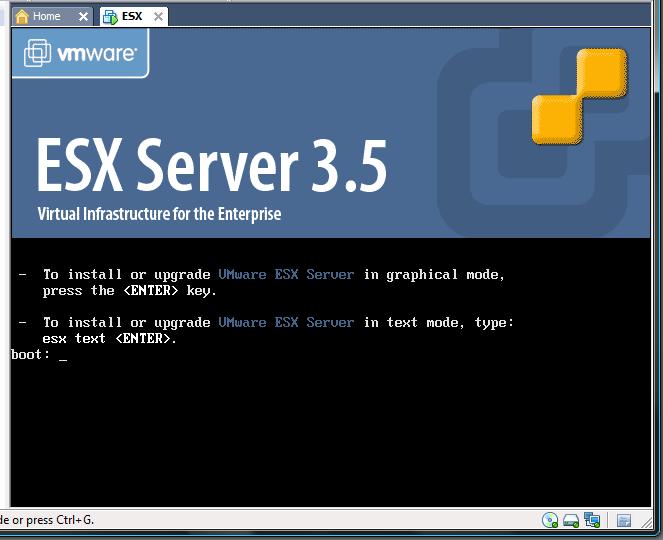Click the window resize grip corner
This screenshot has width=663, height=540.
tap(647, 522)
